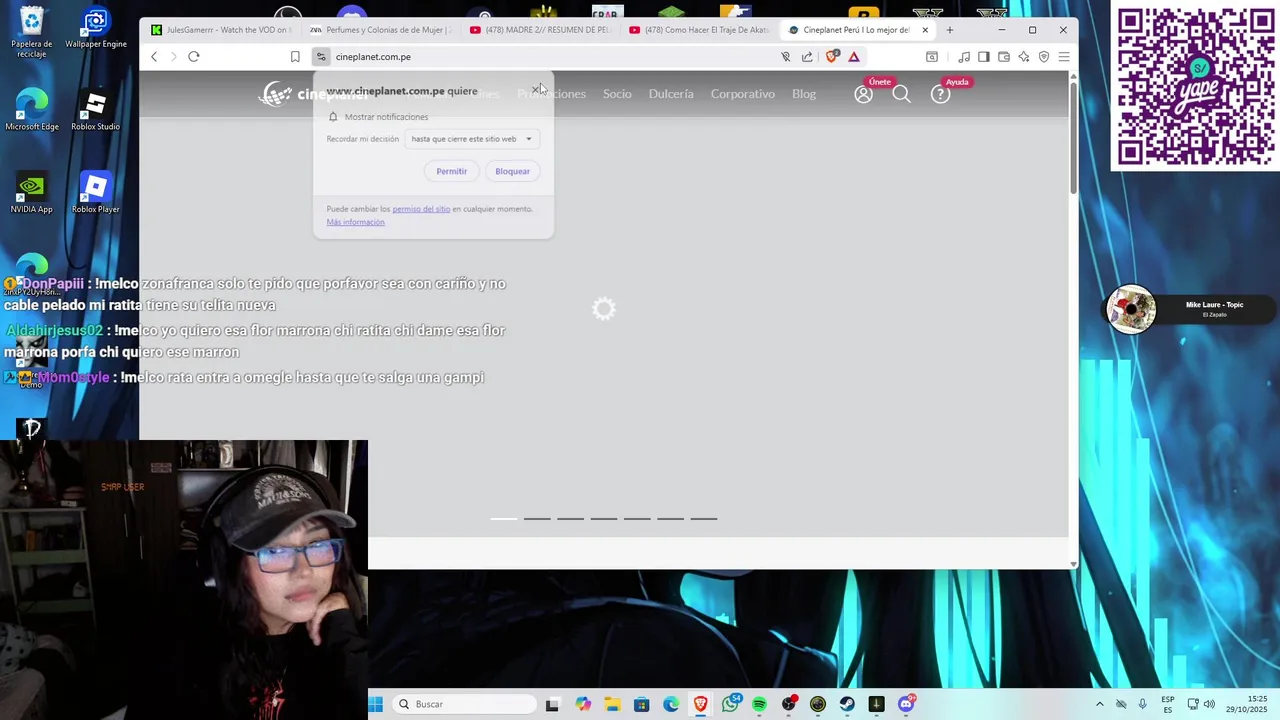1280x720 pixels.
Task: Open NVIDIA App desktop shortcut
Action: (32, 192)
